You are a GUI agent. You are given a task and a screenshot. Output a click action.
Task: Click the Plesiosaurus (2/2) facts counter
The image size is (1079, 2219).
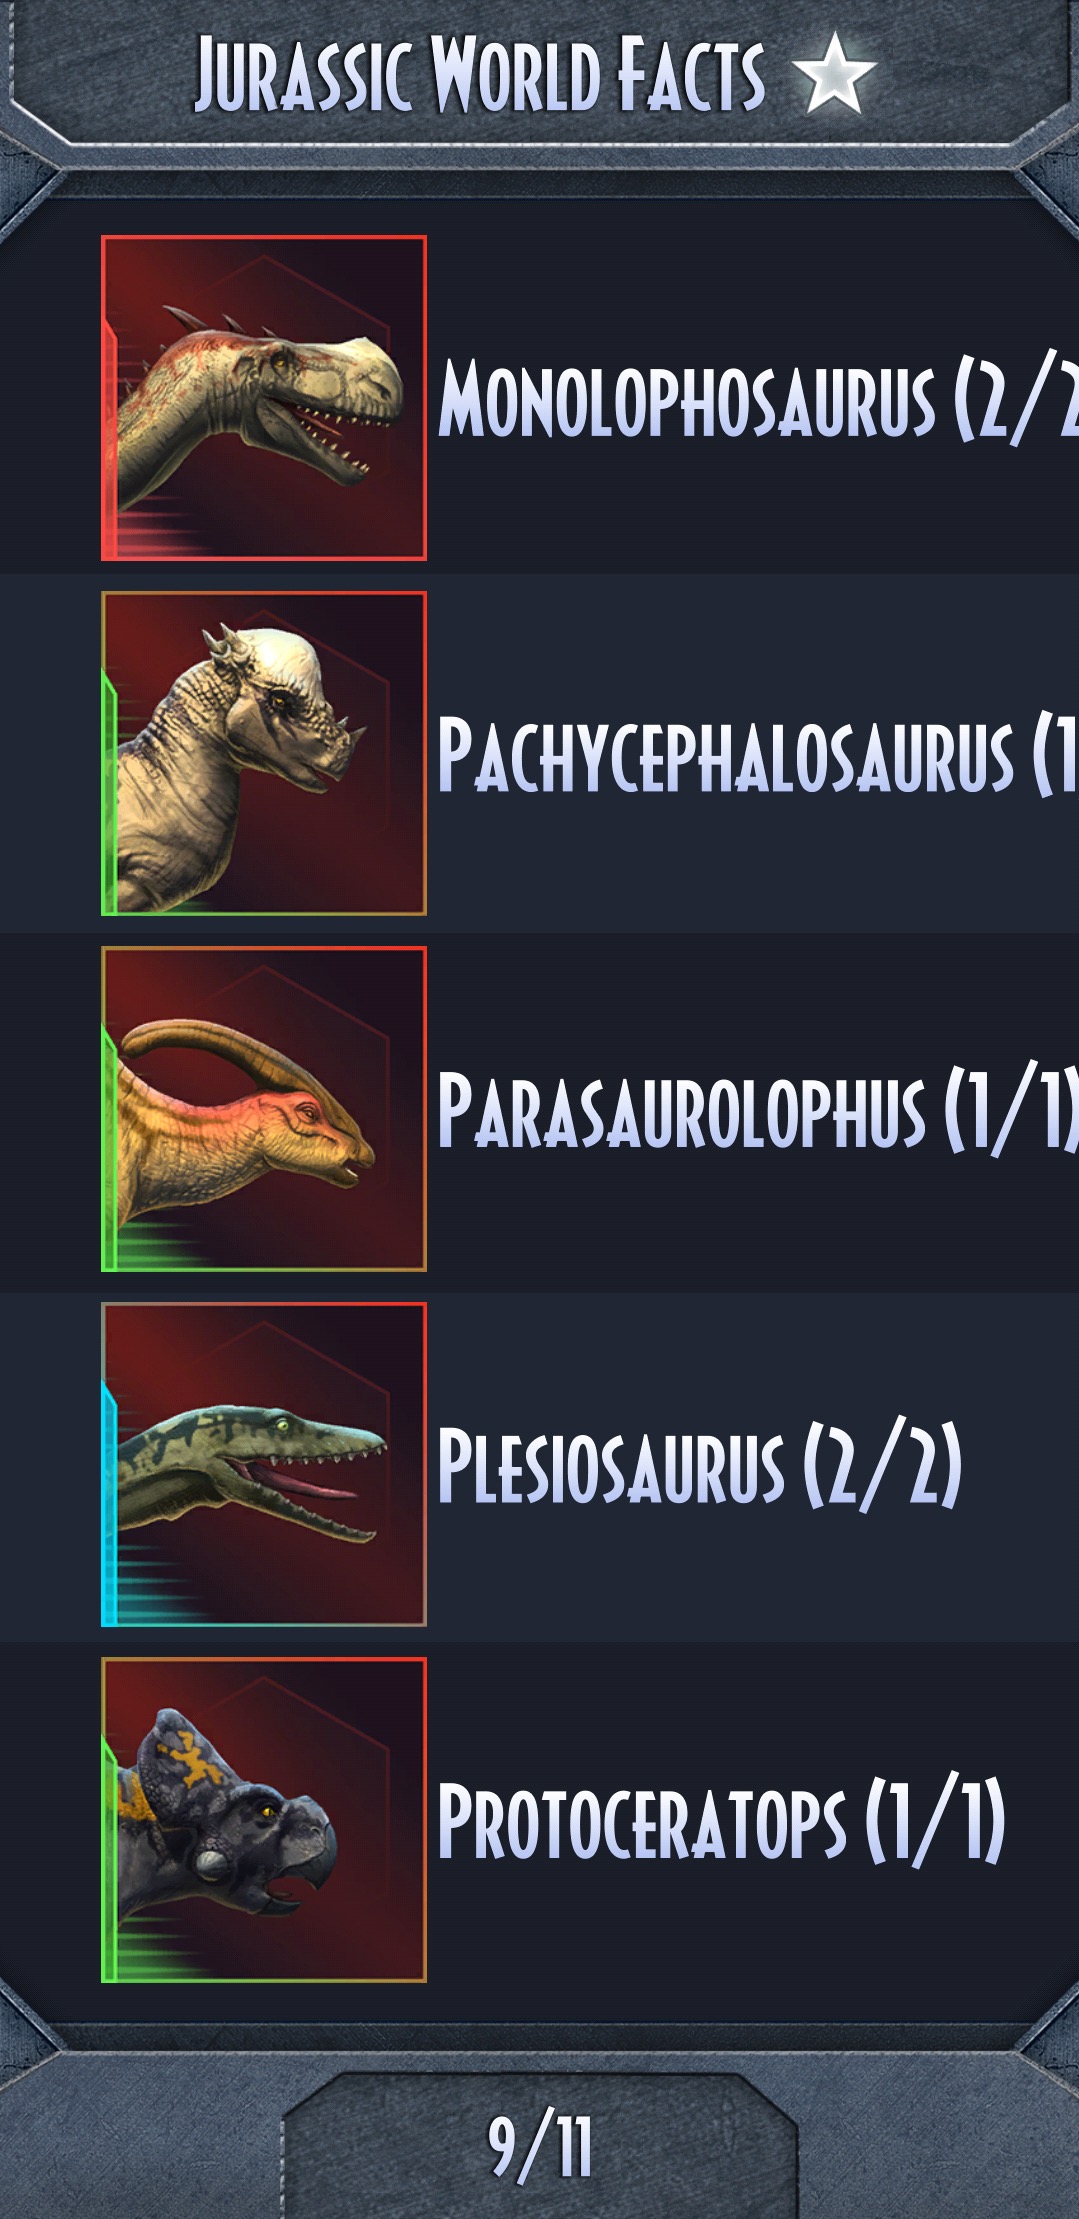[x=883, y=1465]
